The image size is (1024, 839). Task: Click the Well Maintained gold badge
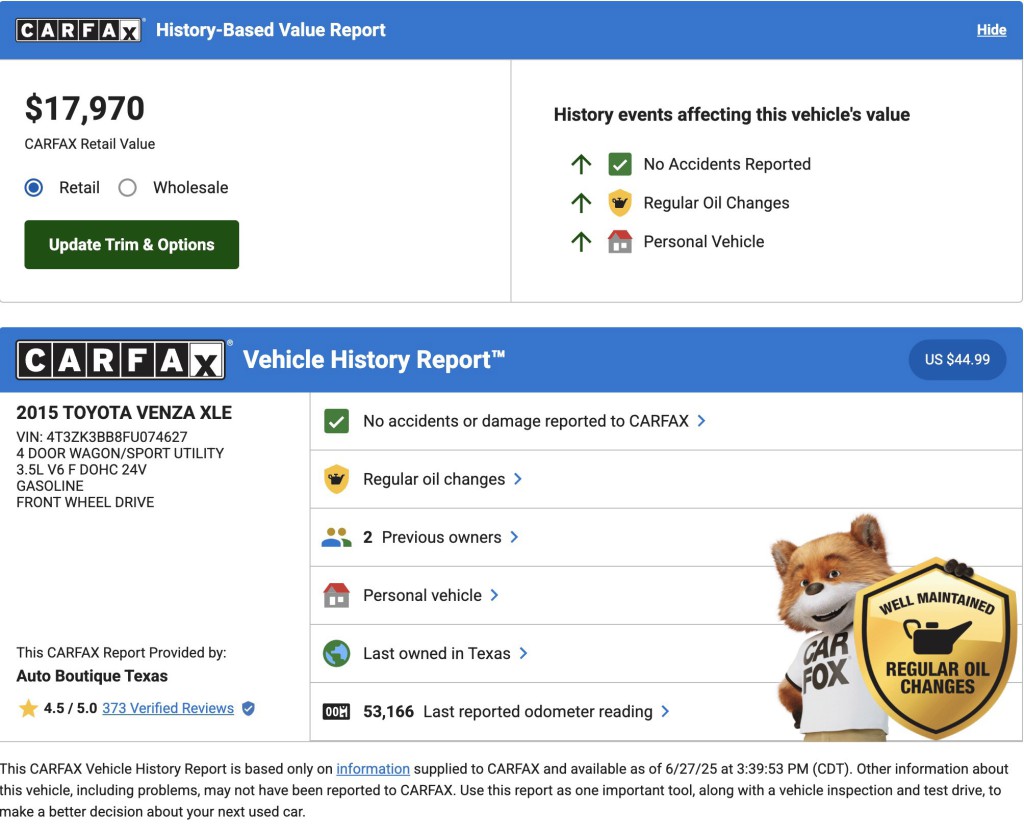tap(936, 648)
